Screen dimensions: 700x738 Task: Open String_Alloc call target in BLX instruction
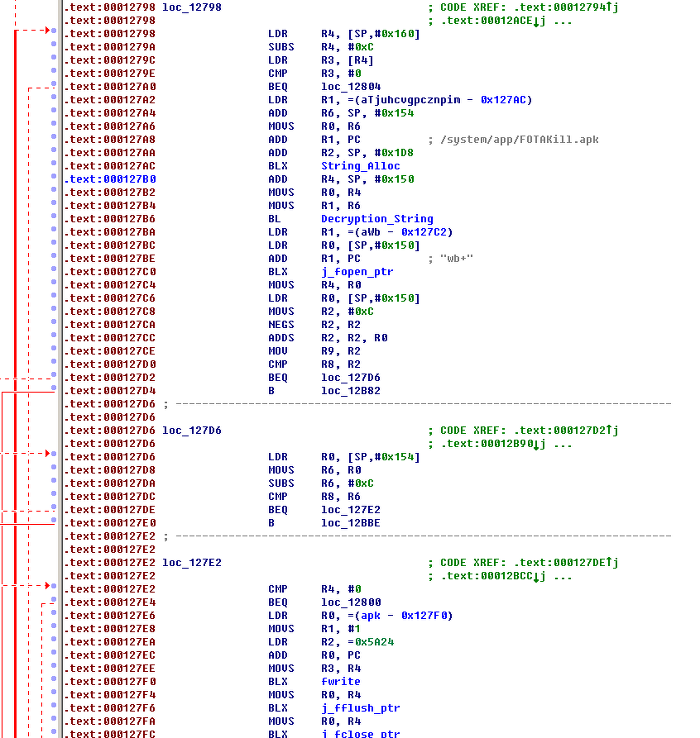(360, 166)
